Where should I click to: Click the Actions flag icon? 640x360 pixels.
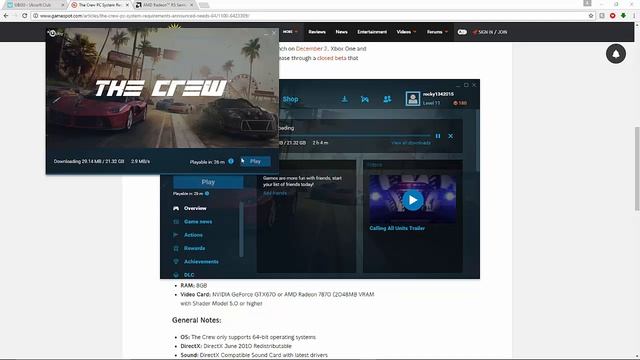pos(176,235)
